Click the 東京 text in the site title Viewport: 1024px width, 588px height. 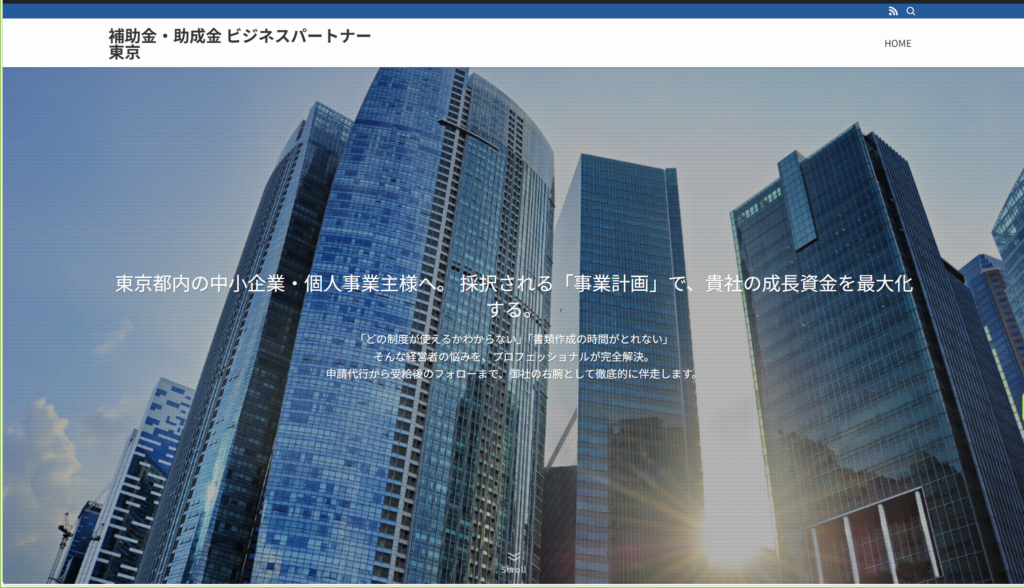pyautogui.click(x=125, y=53)
